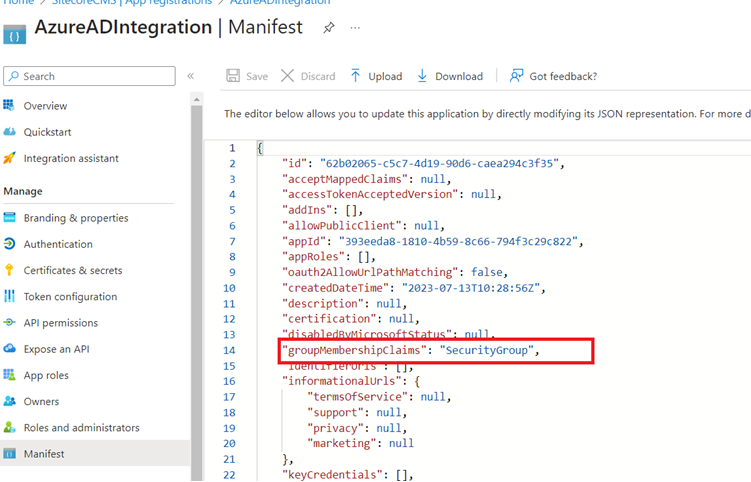Open Certificates & secrets
Viewport: 751px width, 482px height.
pyautogui.click(x=73, y=271)
